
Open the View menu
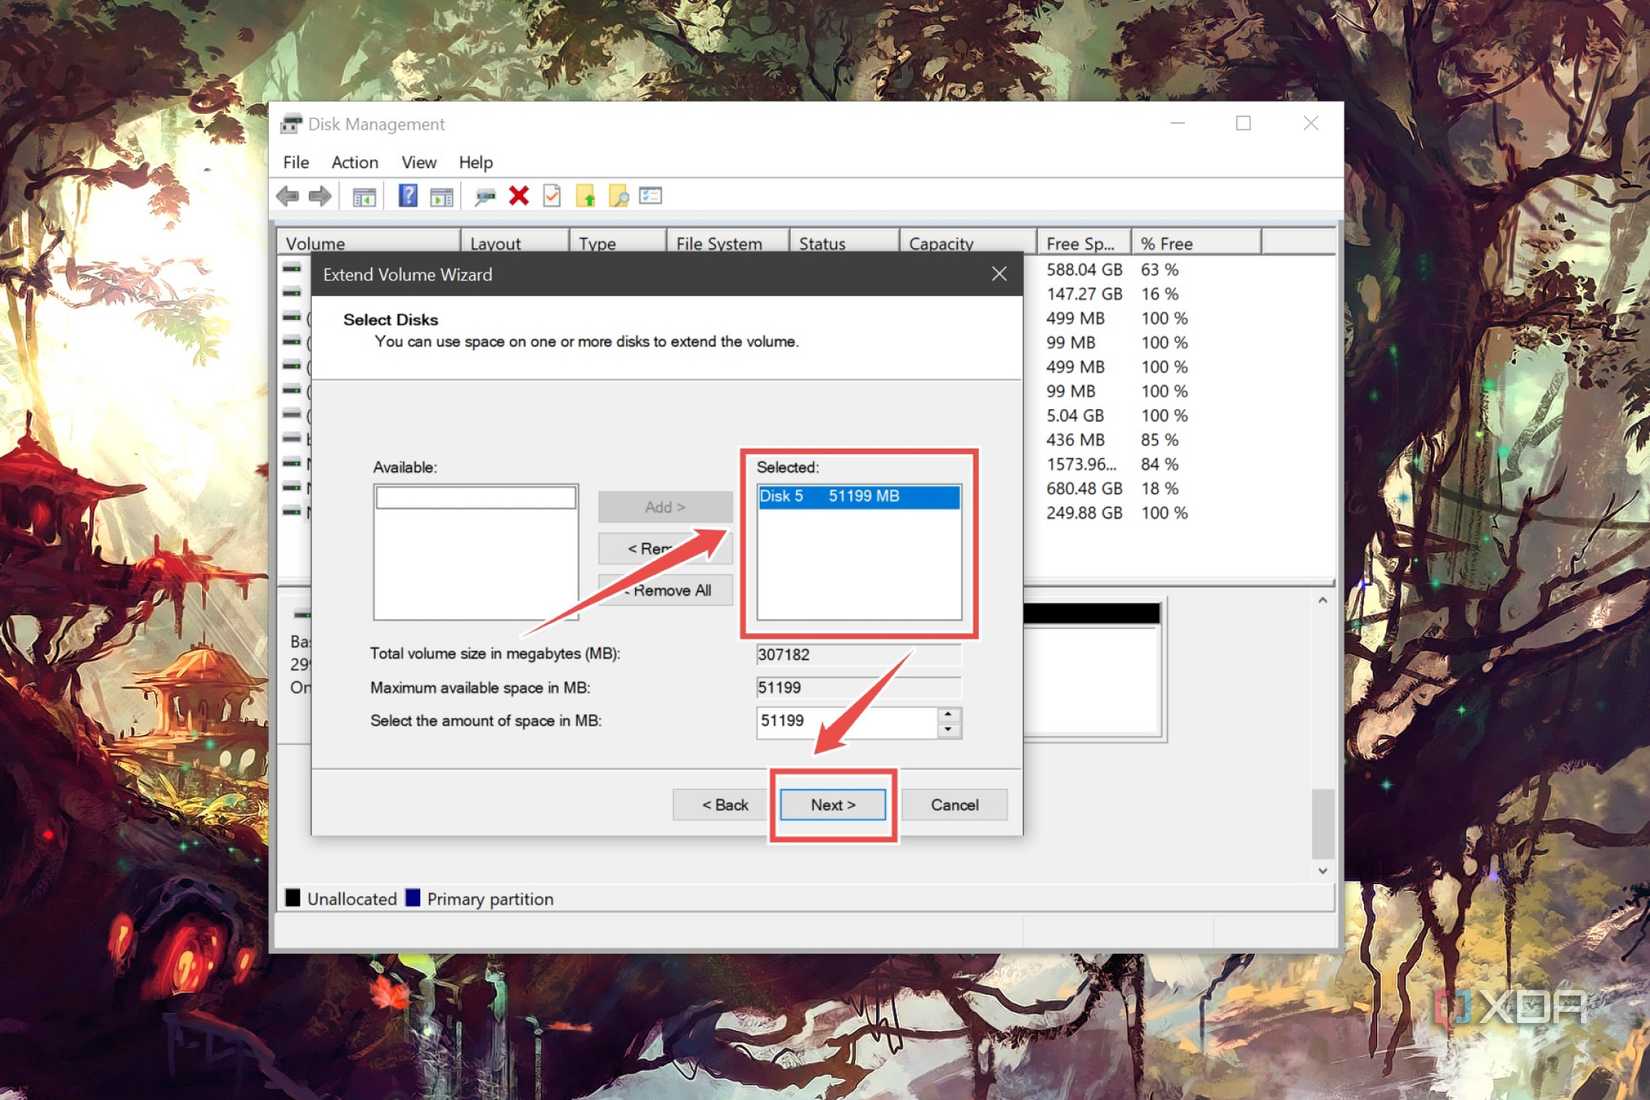419,162
